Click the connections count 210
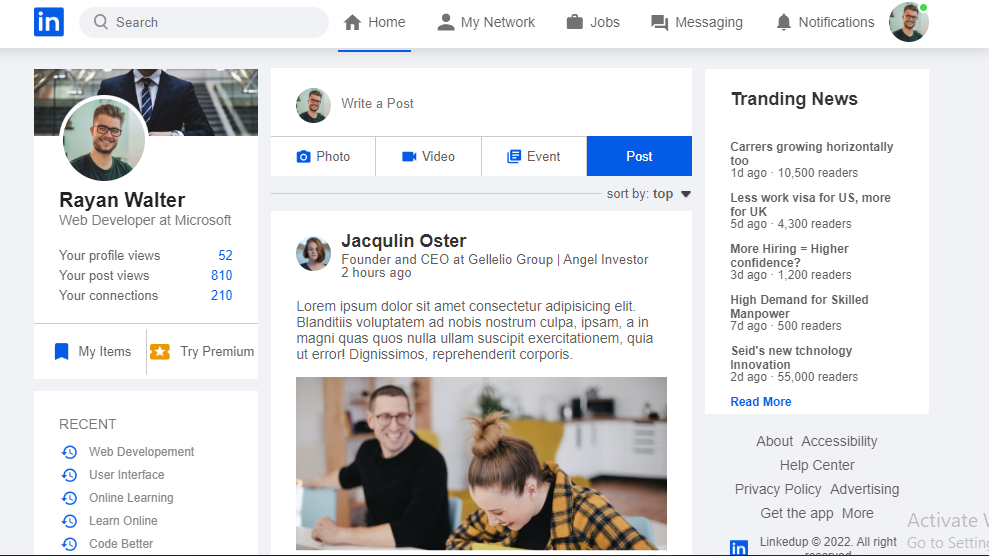 (x=221, y=296)
